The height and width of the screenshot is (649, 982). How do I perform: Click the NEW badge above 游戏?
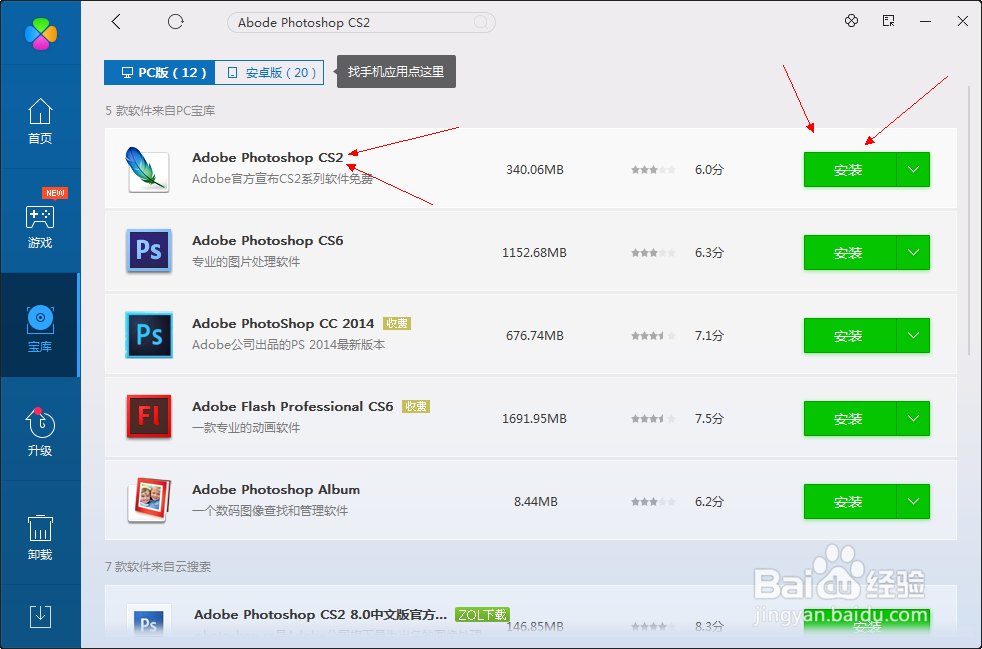(x=55, y=193)
